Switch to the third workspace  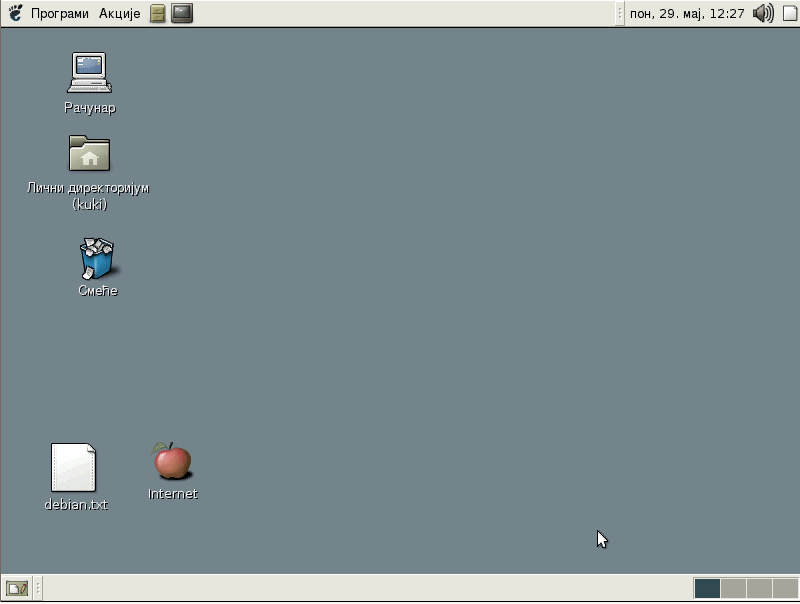tap(759, 588)
